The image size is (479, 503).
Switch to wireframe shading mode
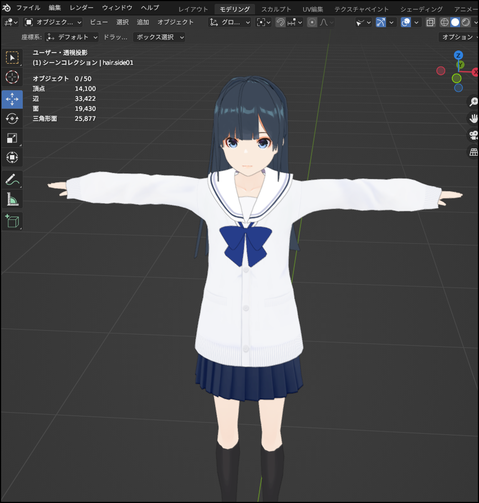point(444,22)
